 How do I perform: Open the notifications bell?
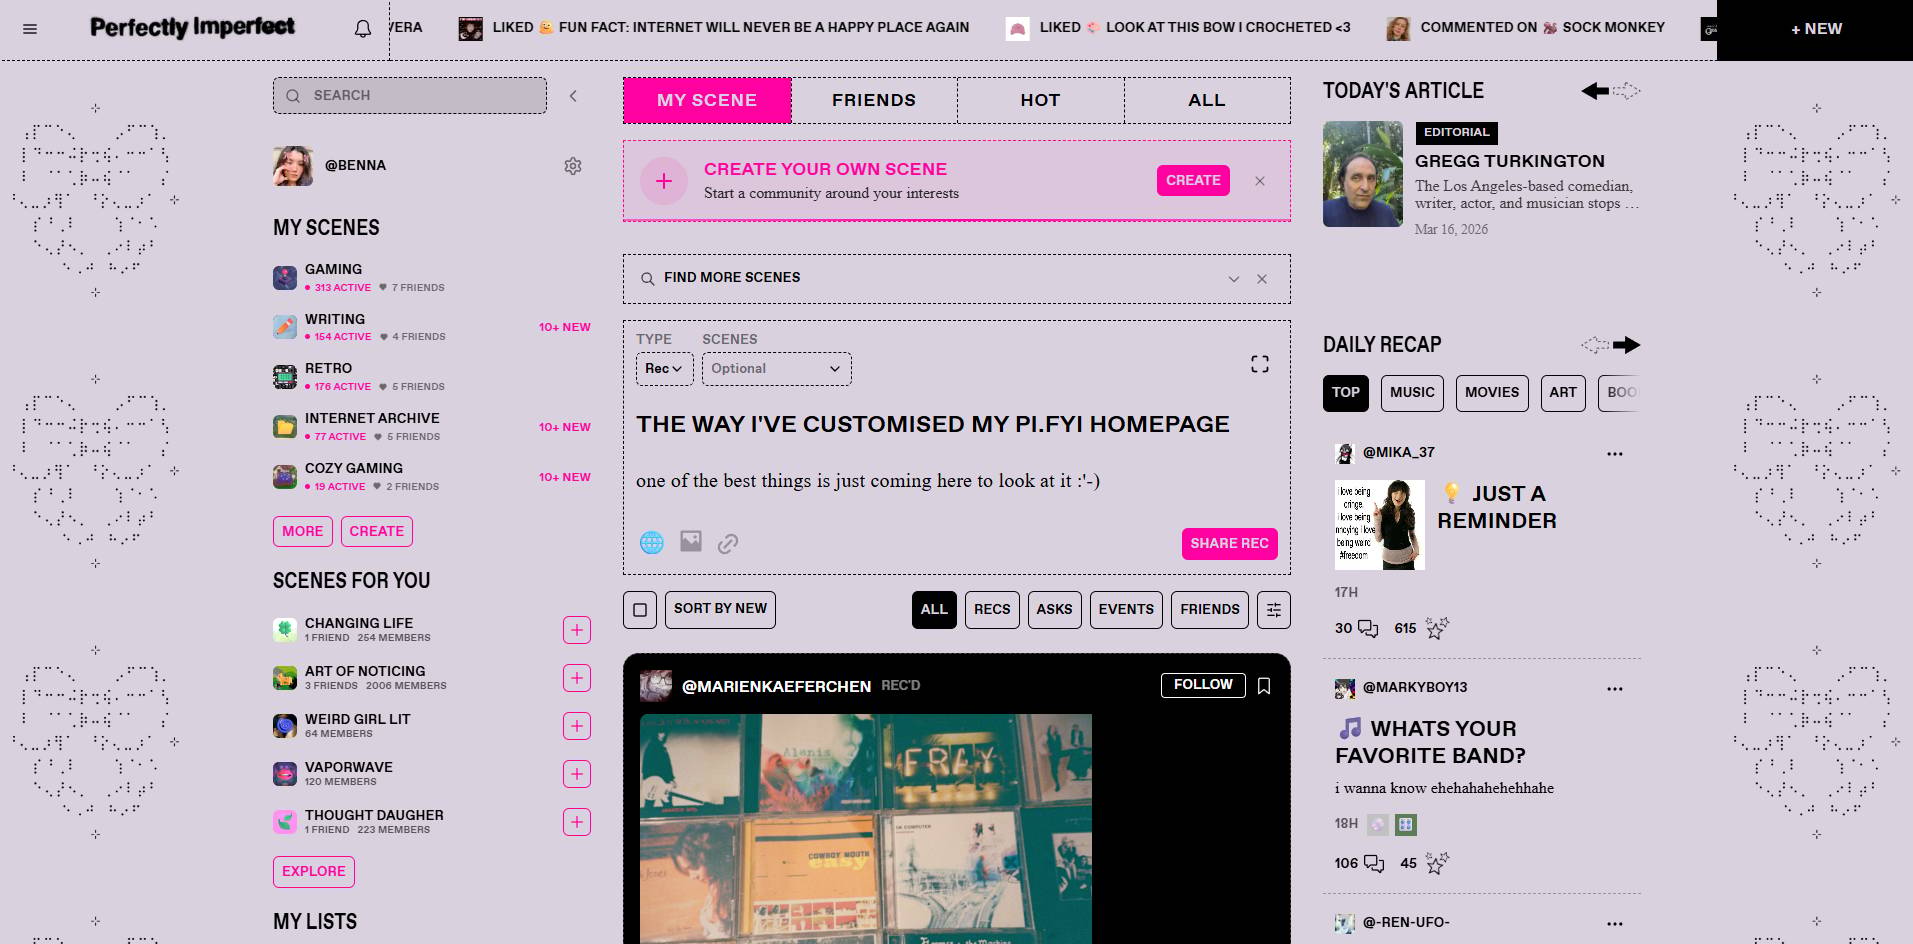(363, 29)
